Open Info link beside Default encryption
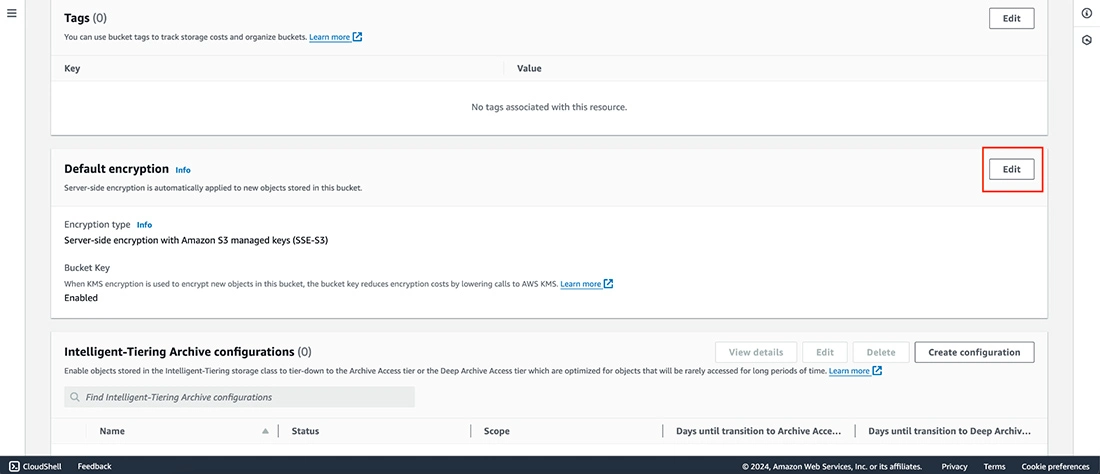This screenshot has height=474, width=1100. (x=183, y=170)
